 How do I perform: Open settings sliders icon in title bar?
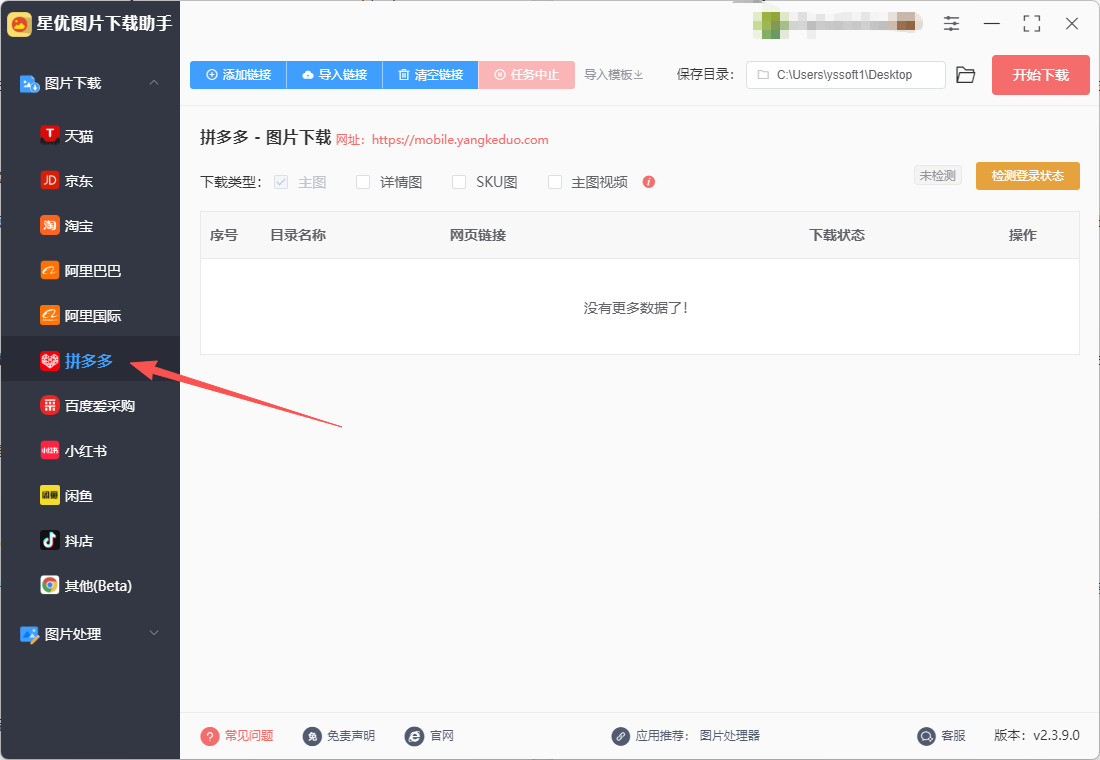951,23
